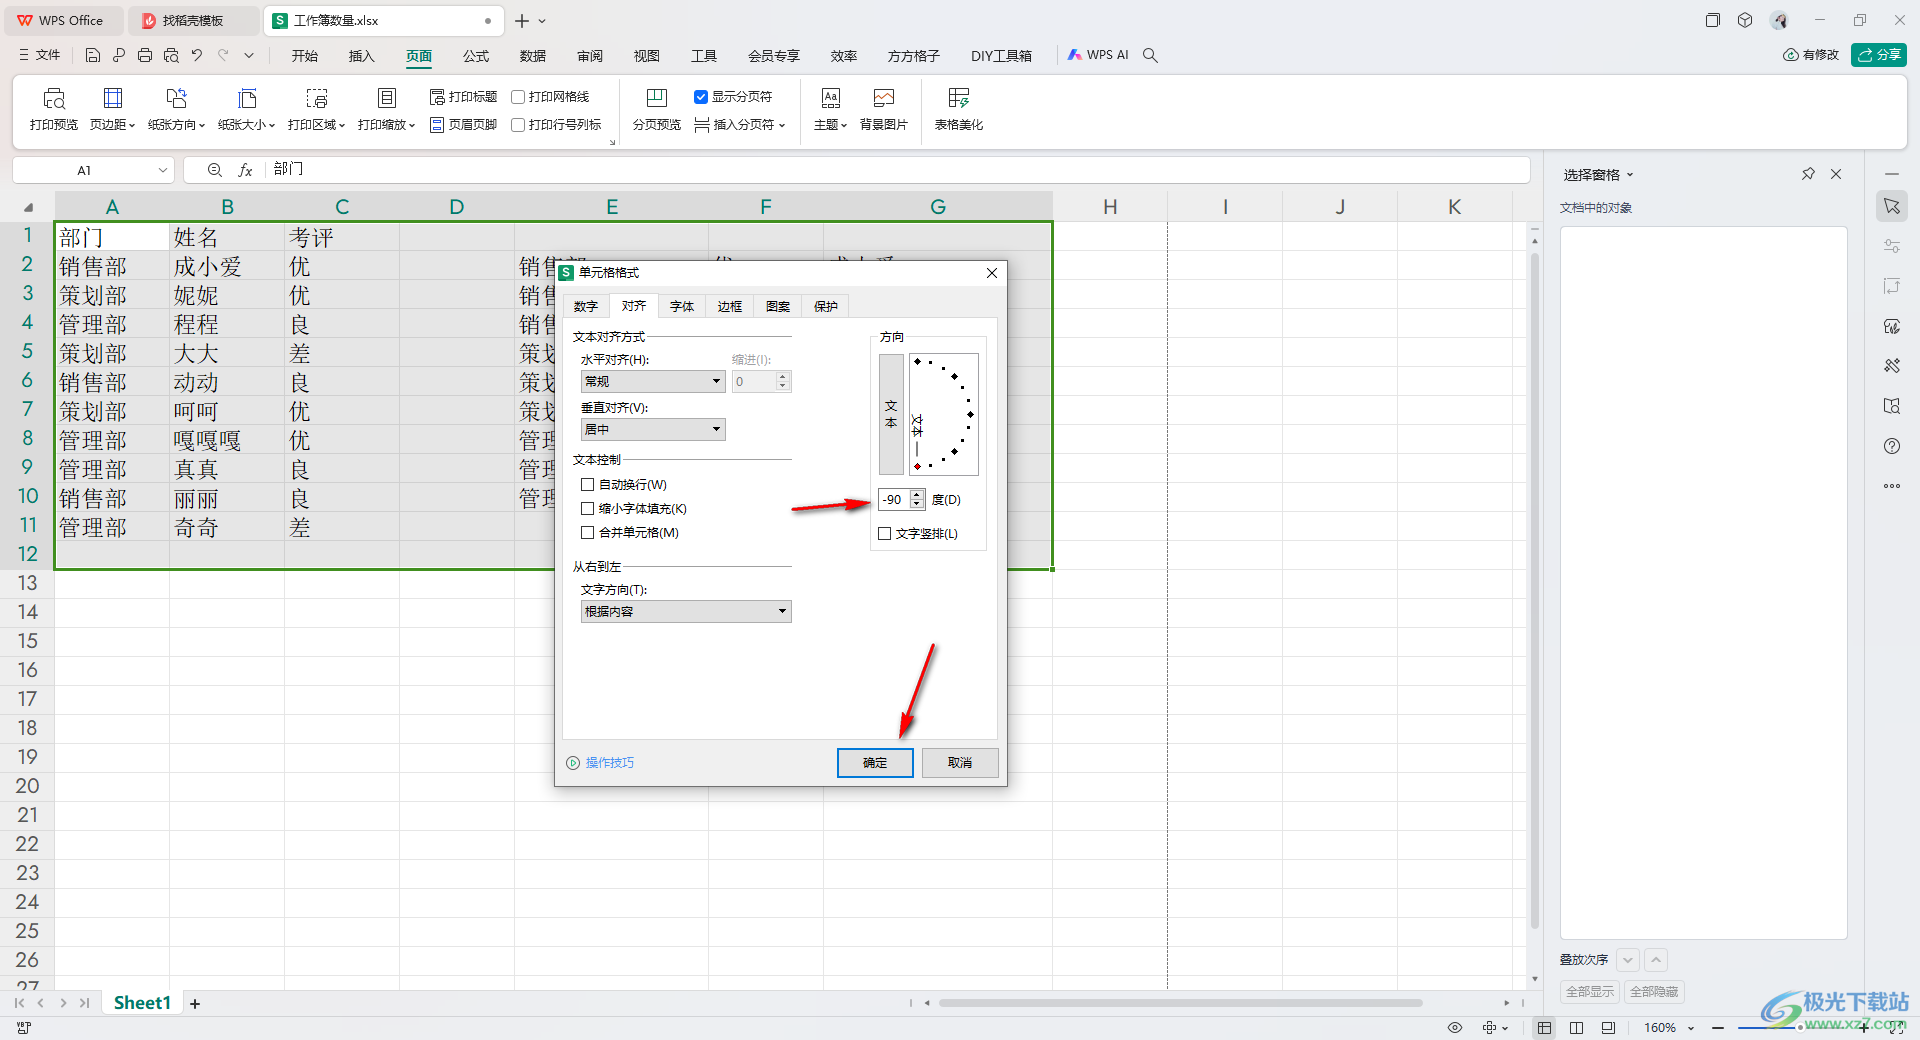Switch to Number (数字) tab in dialog

click(586, 307)
